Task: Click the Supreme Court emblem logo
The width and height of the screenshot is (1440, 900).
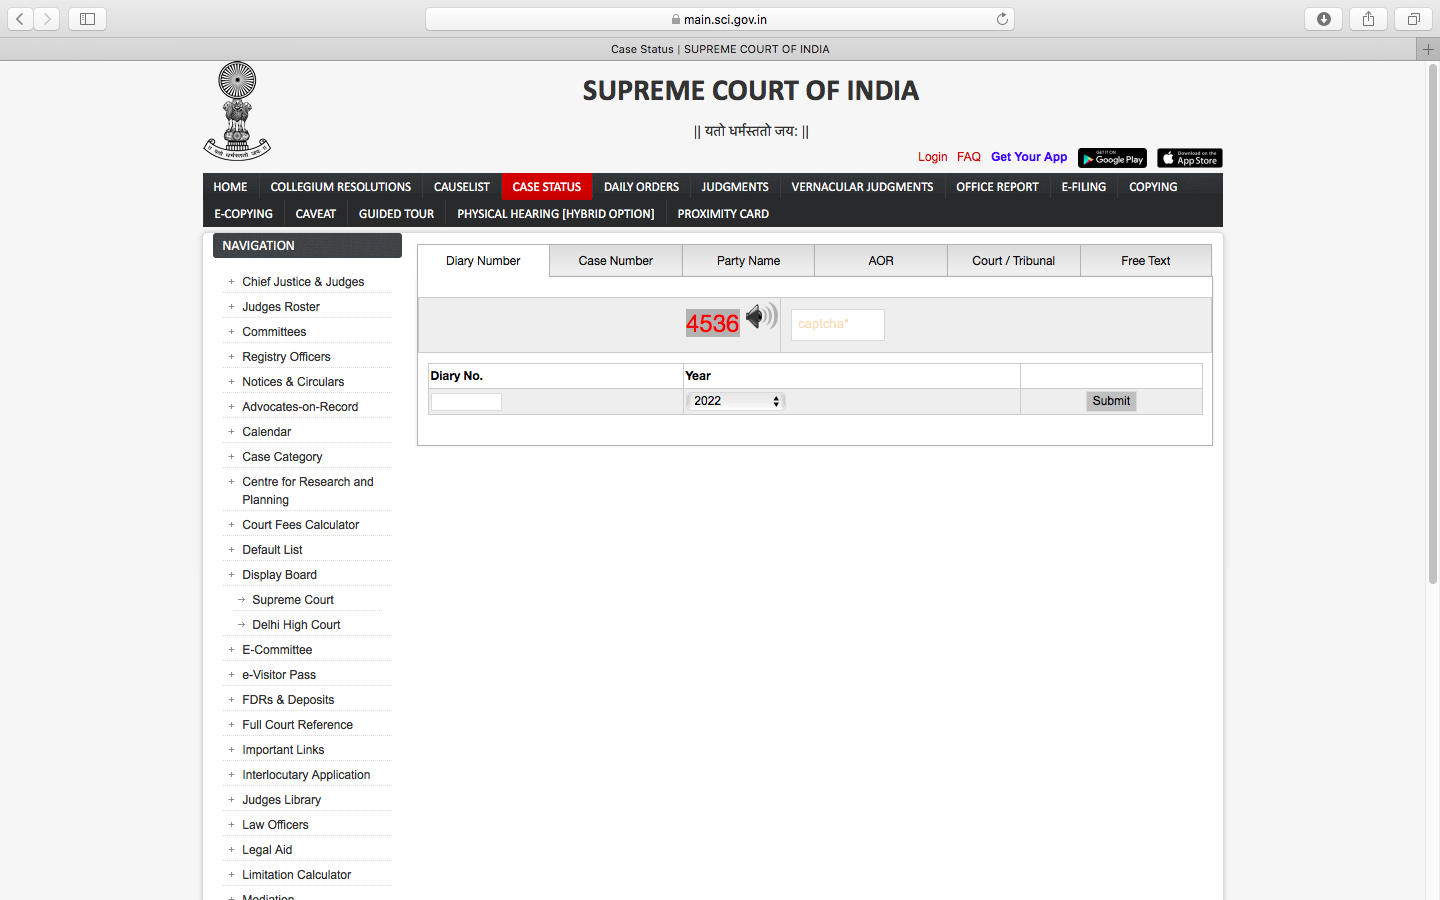Action: [237, 110]
